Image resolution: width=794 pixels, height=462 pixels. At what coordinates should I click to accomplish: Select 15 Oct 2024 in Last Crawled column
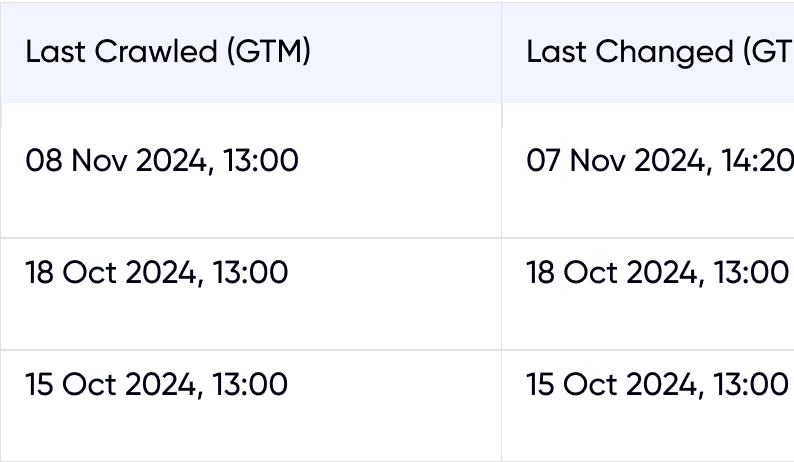pos(157,384)
